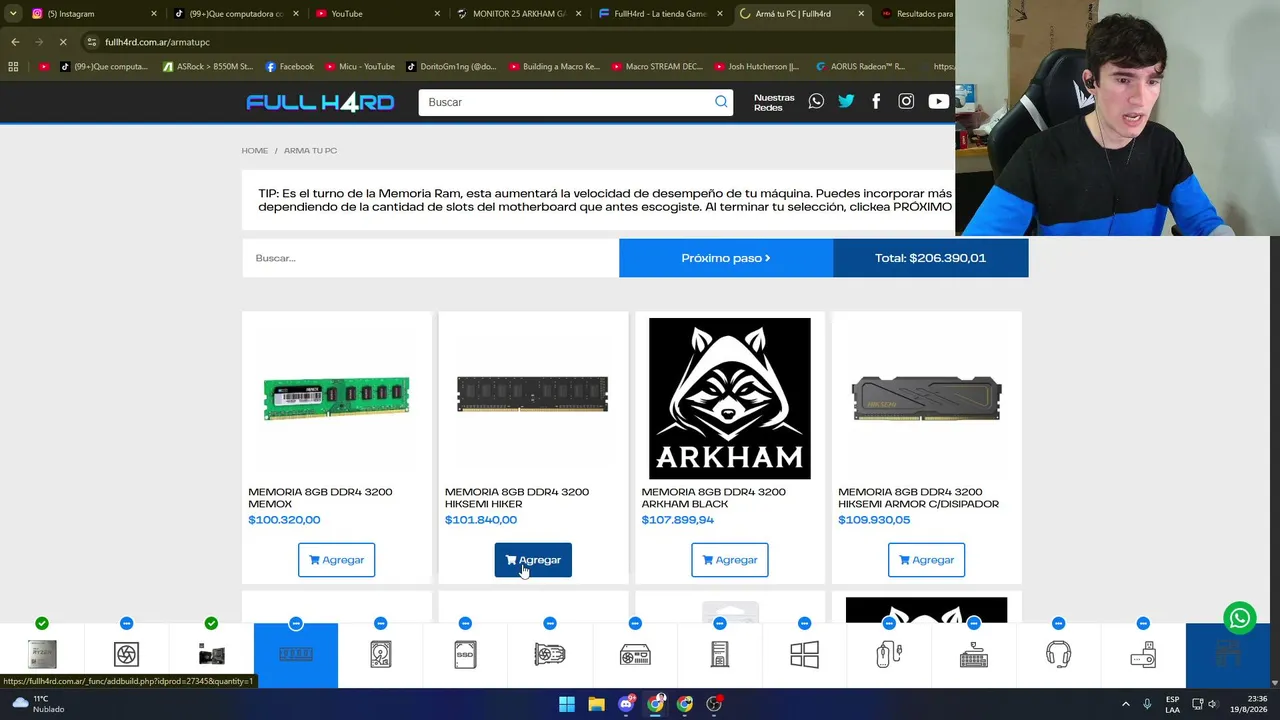This screenshot has height=720, width=1280.
Task: Switch to the TikTok Que computadora tab
Action: pos(236,14)
